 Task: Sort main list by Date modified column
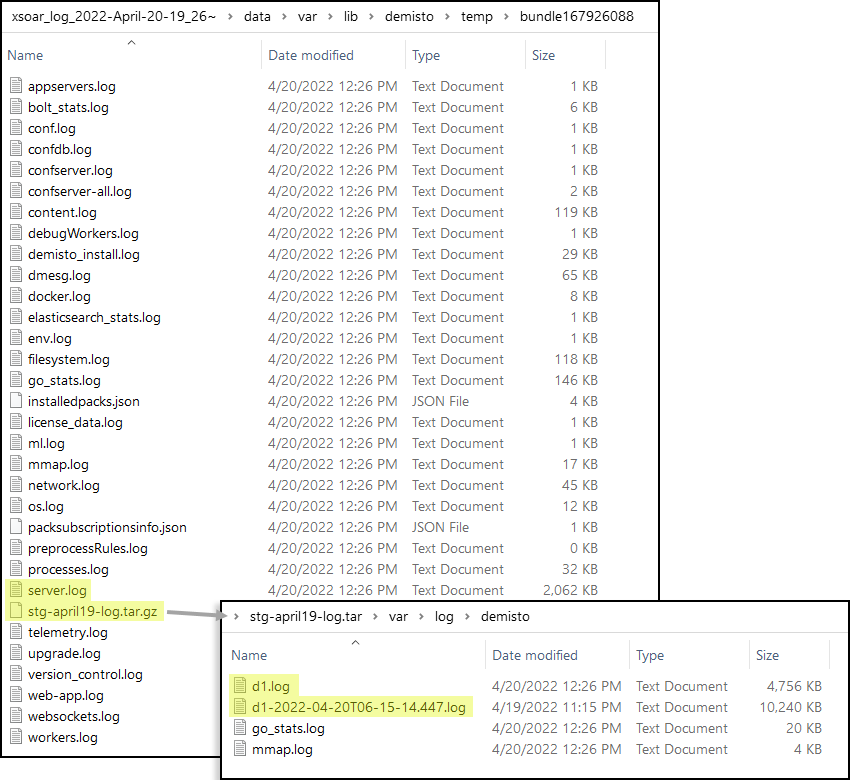click(x=310, y=55)
